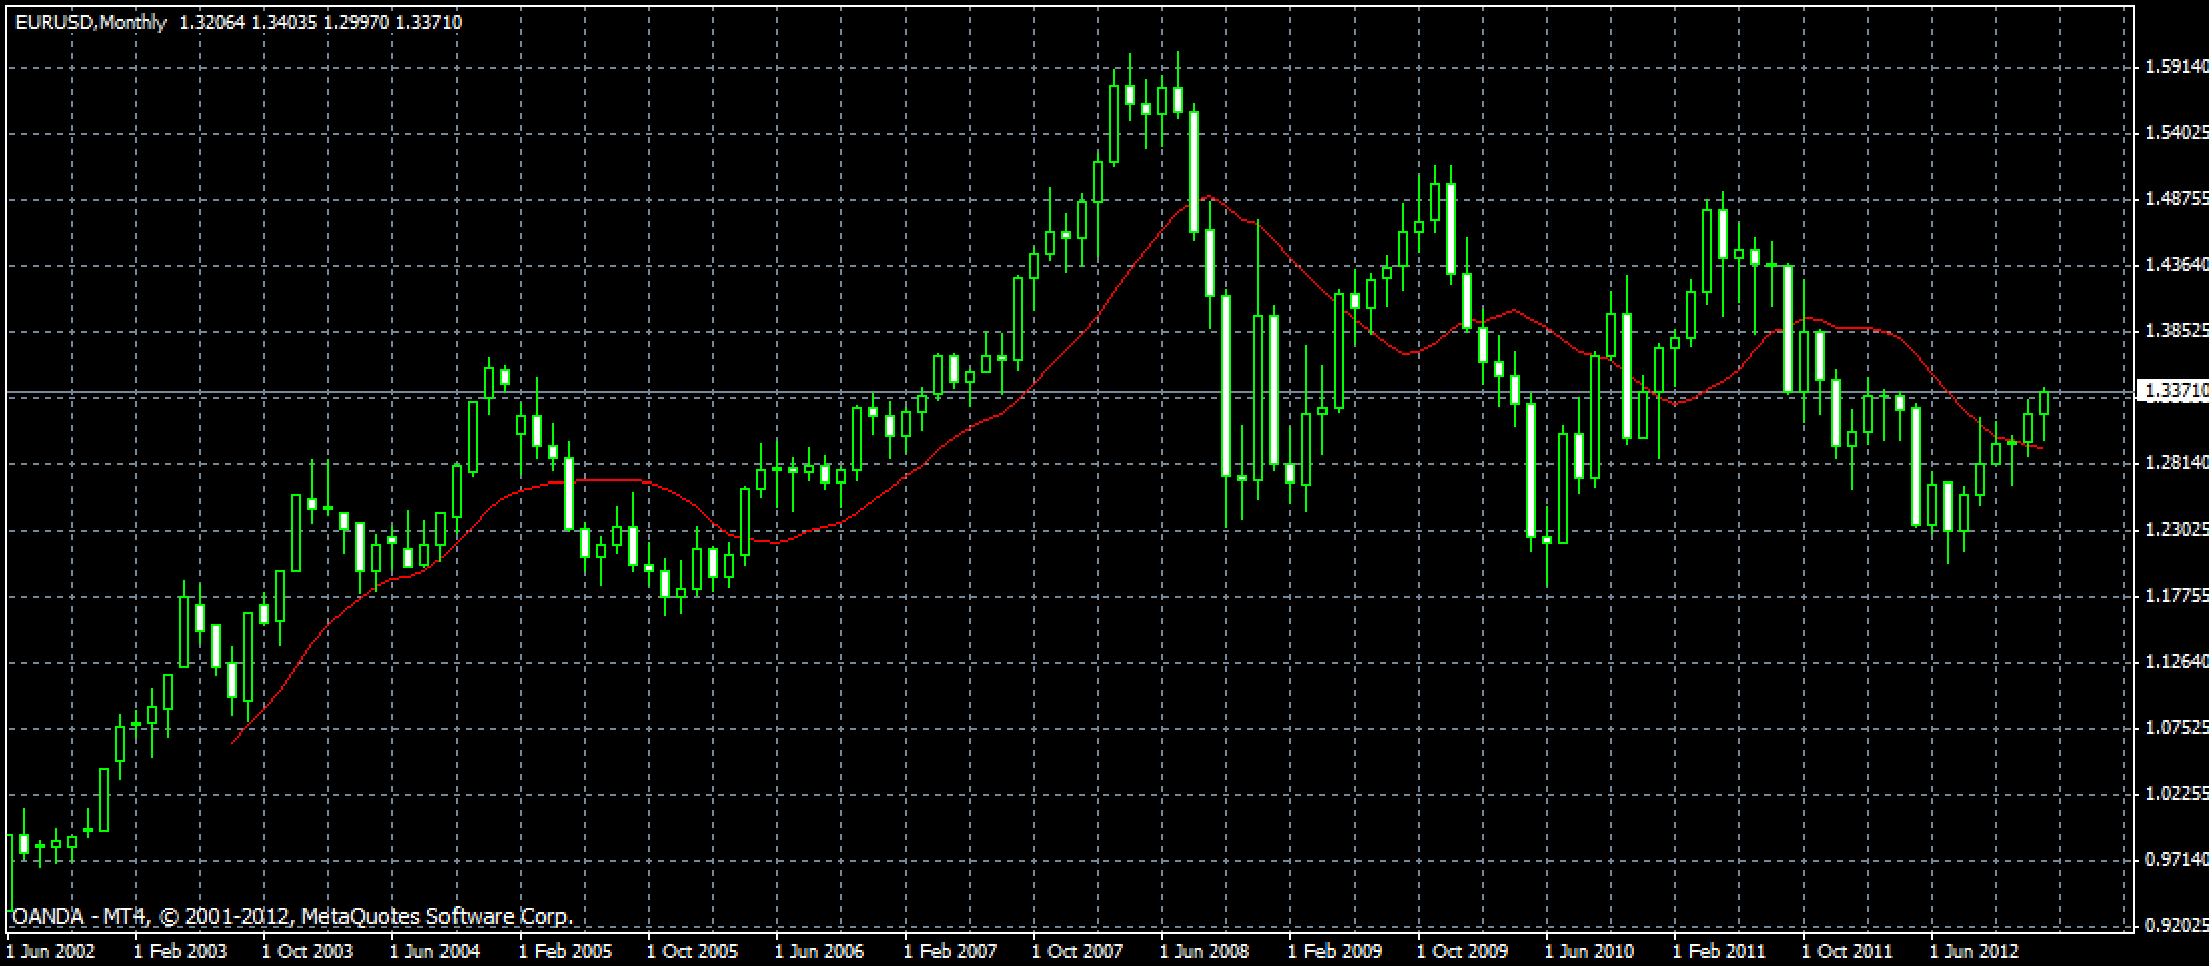Click the 0.92025 price axis label
The height and width of the screenshot is (966, 2209).
[2175, 925]
